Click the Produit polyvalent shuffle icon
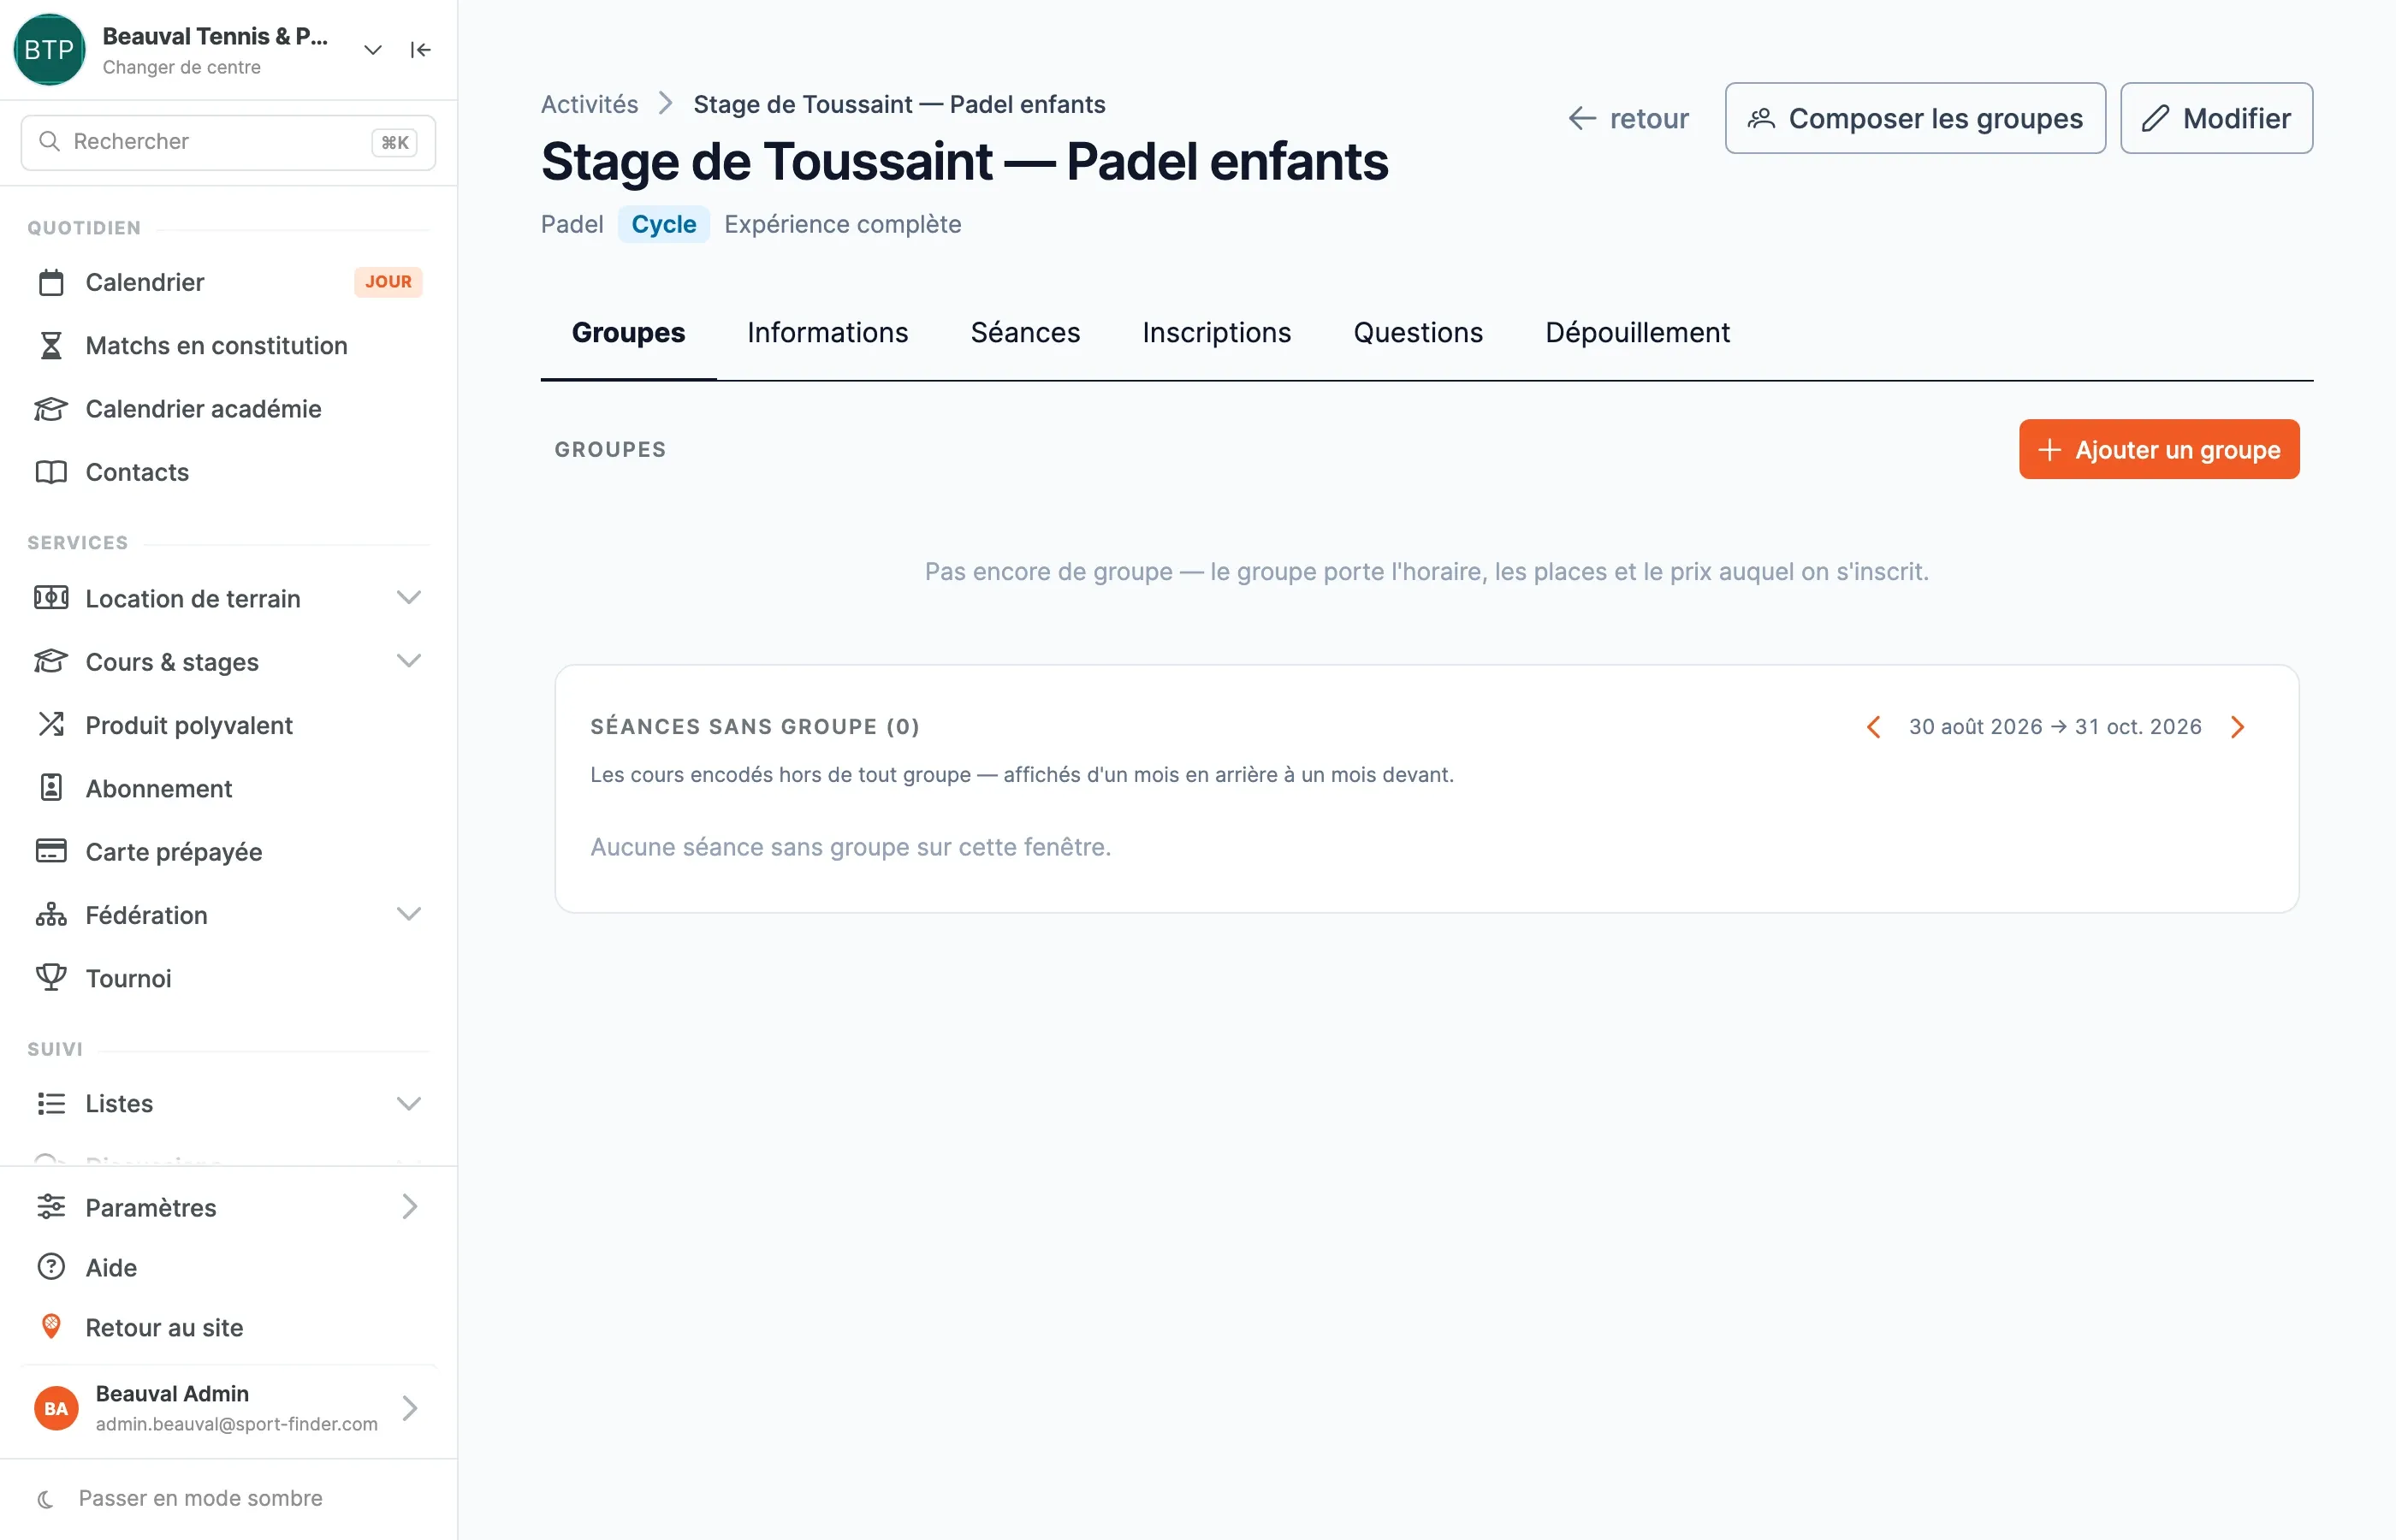 51,724
